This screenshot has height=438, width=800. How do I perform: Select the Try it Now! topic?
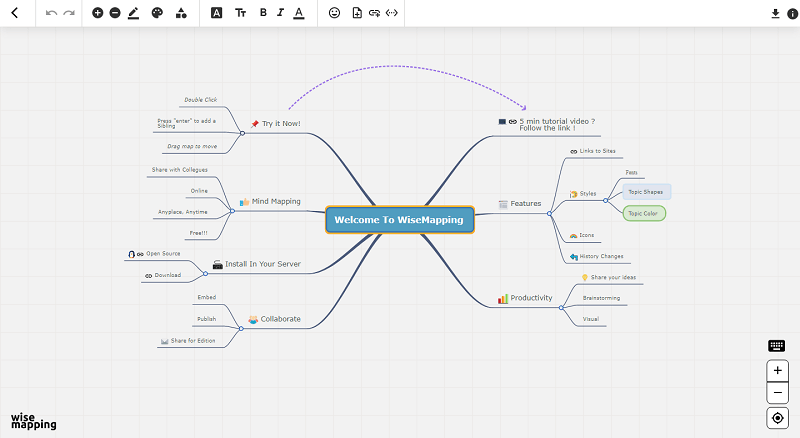pyautogui.click(x=281, y=124)
